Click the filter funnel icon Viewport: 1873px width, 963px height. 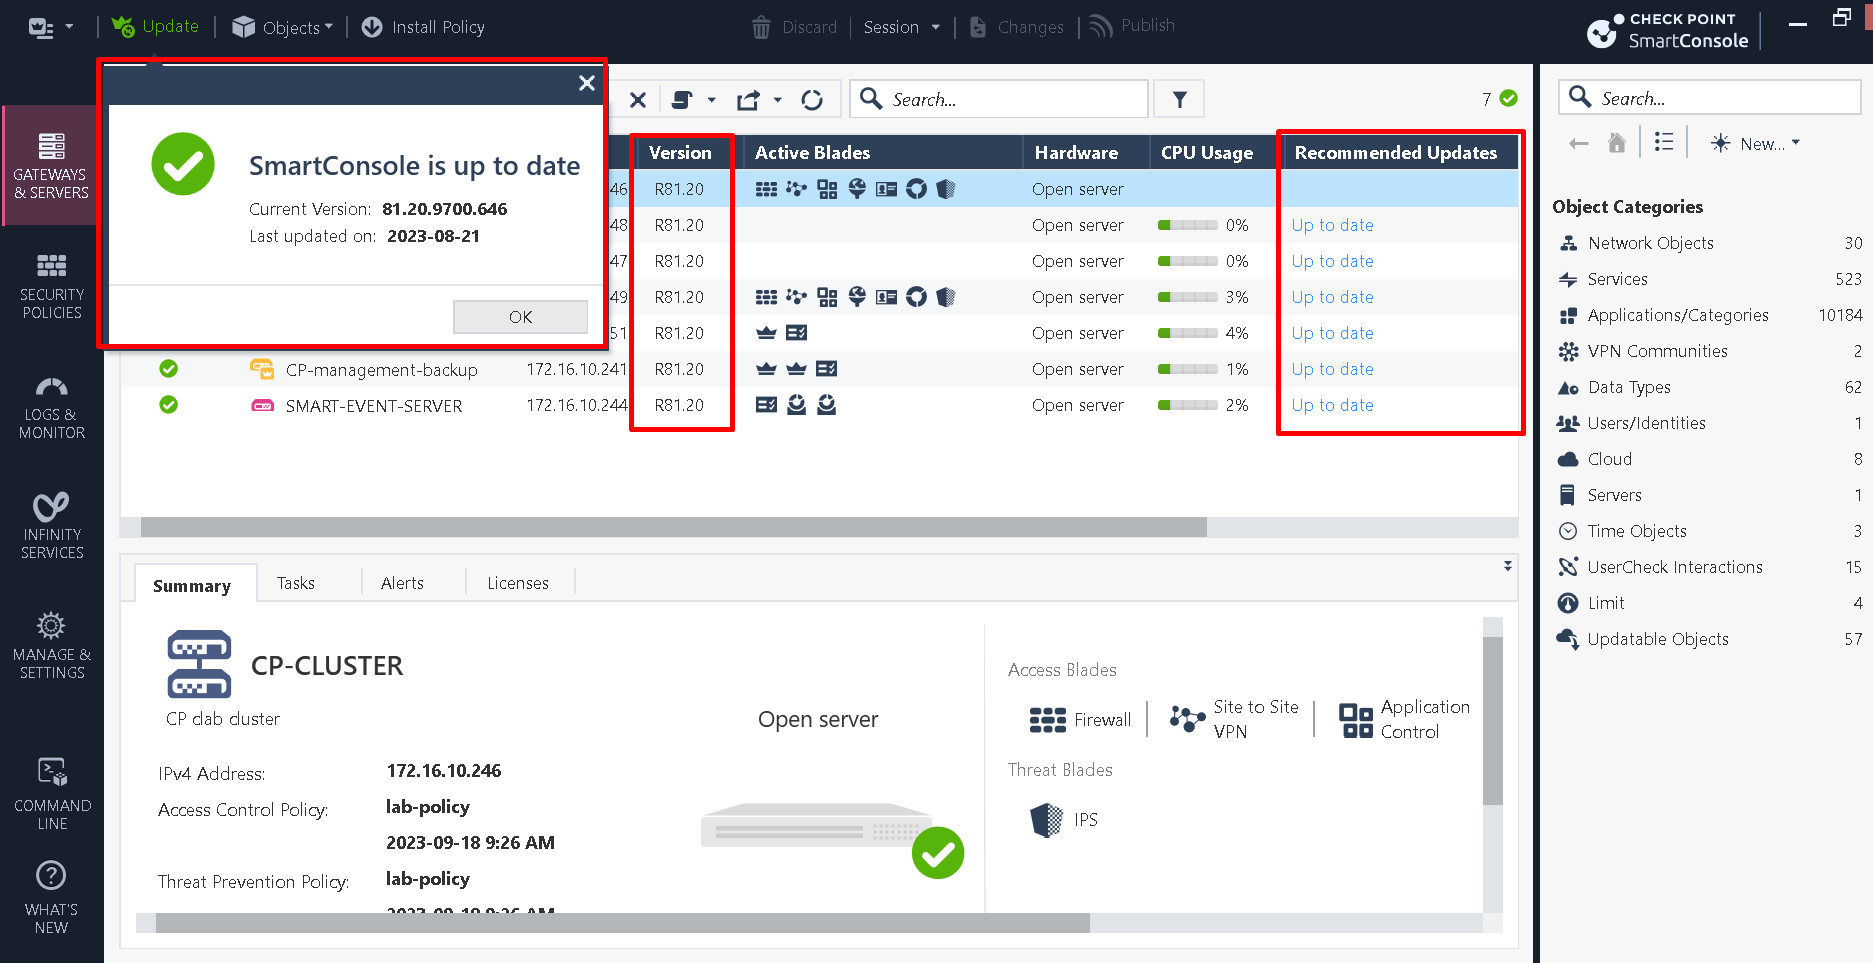point(1179,99)
